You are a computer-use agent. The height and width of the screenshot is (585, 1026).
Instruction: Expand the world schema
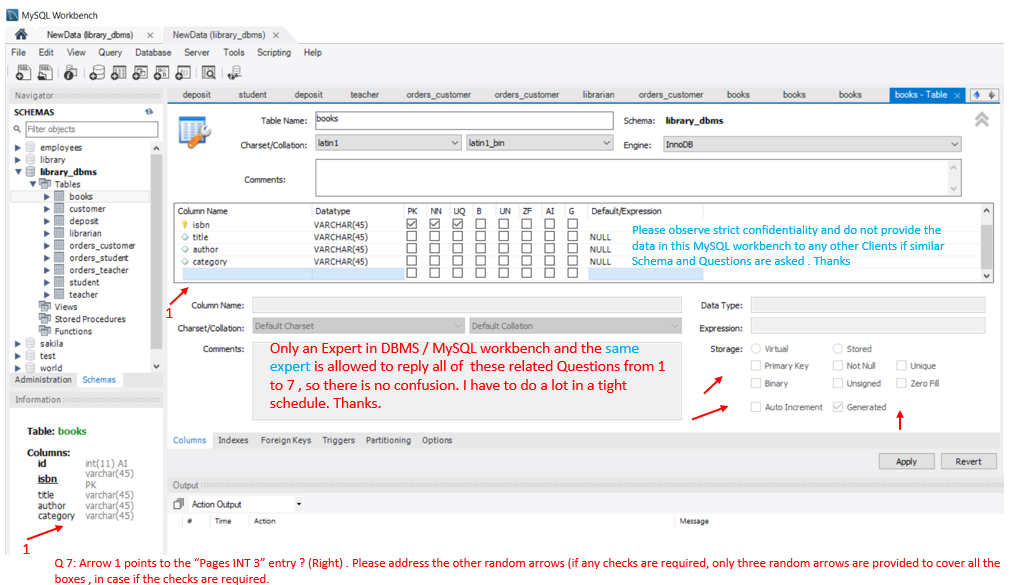click(18, 368)
